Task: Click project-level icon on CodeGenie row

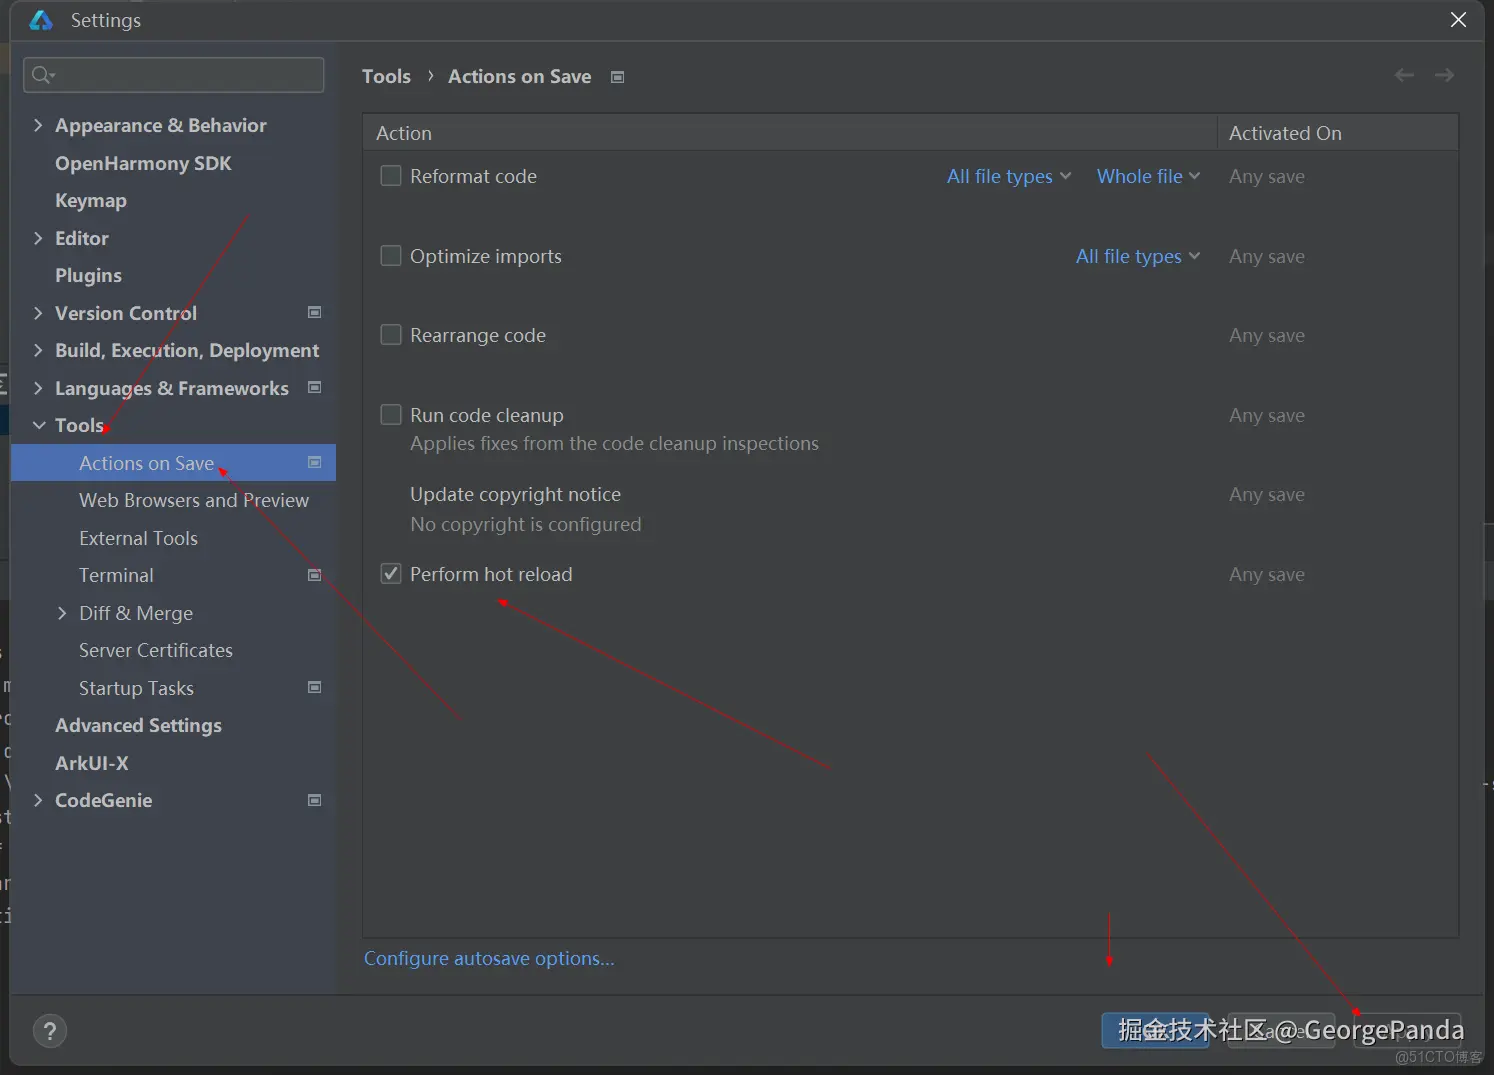Action: 315,800
